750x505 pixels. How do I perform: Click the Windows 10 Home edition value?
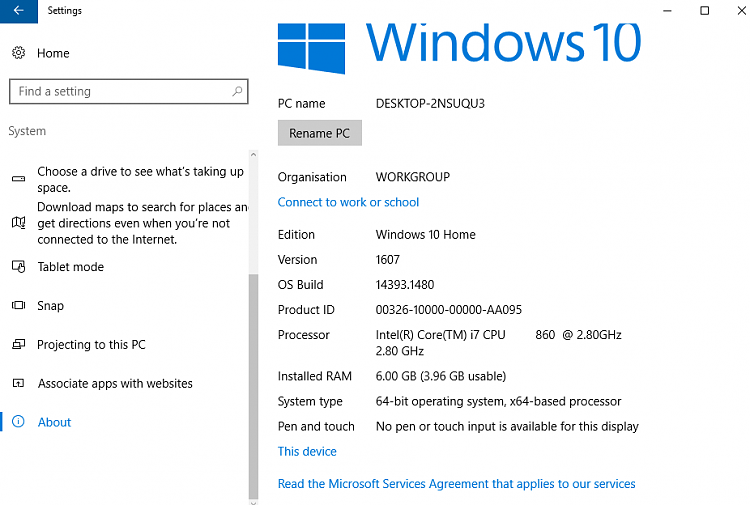(426, 235)
